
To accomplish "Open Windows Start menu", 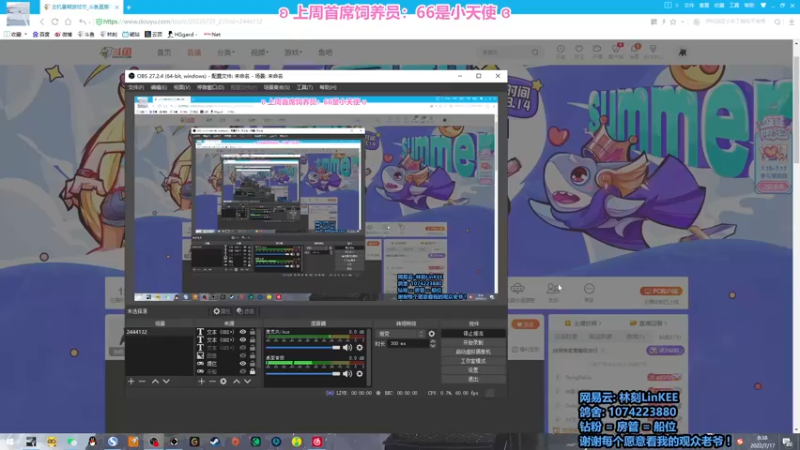I will point(10,441).
